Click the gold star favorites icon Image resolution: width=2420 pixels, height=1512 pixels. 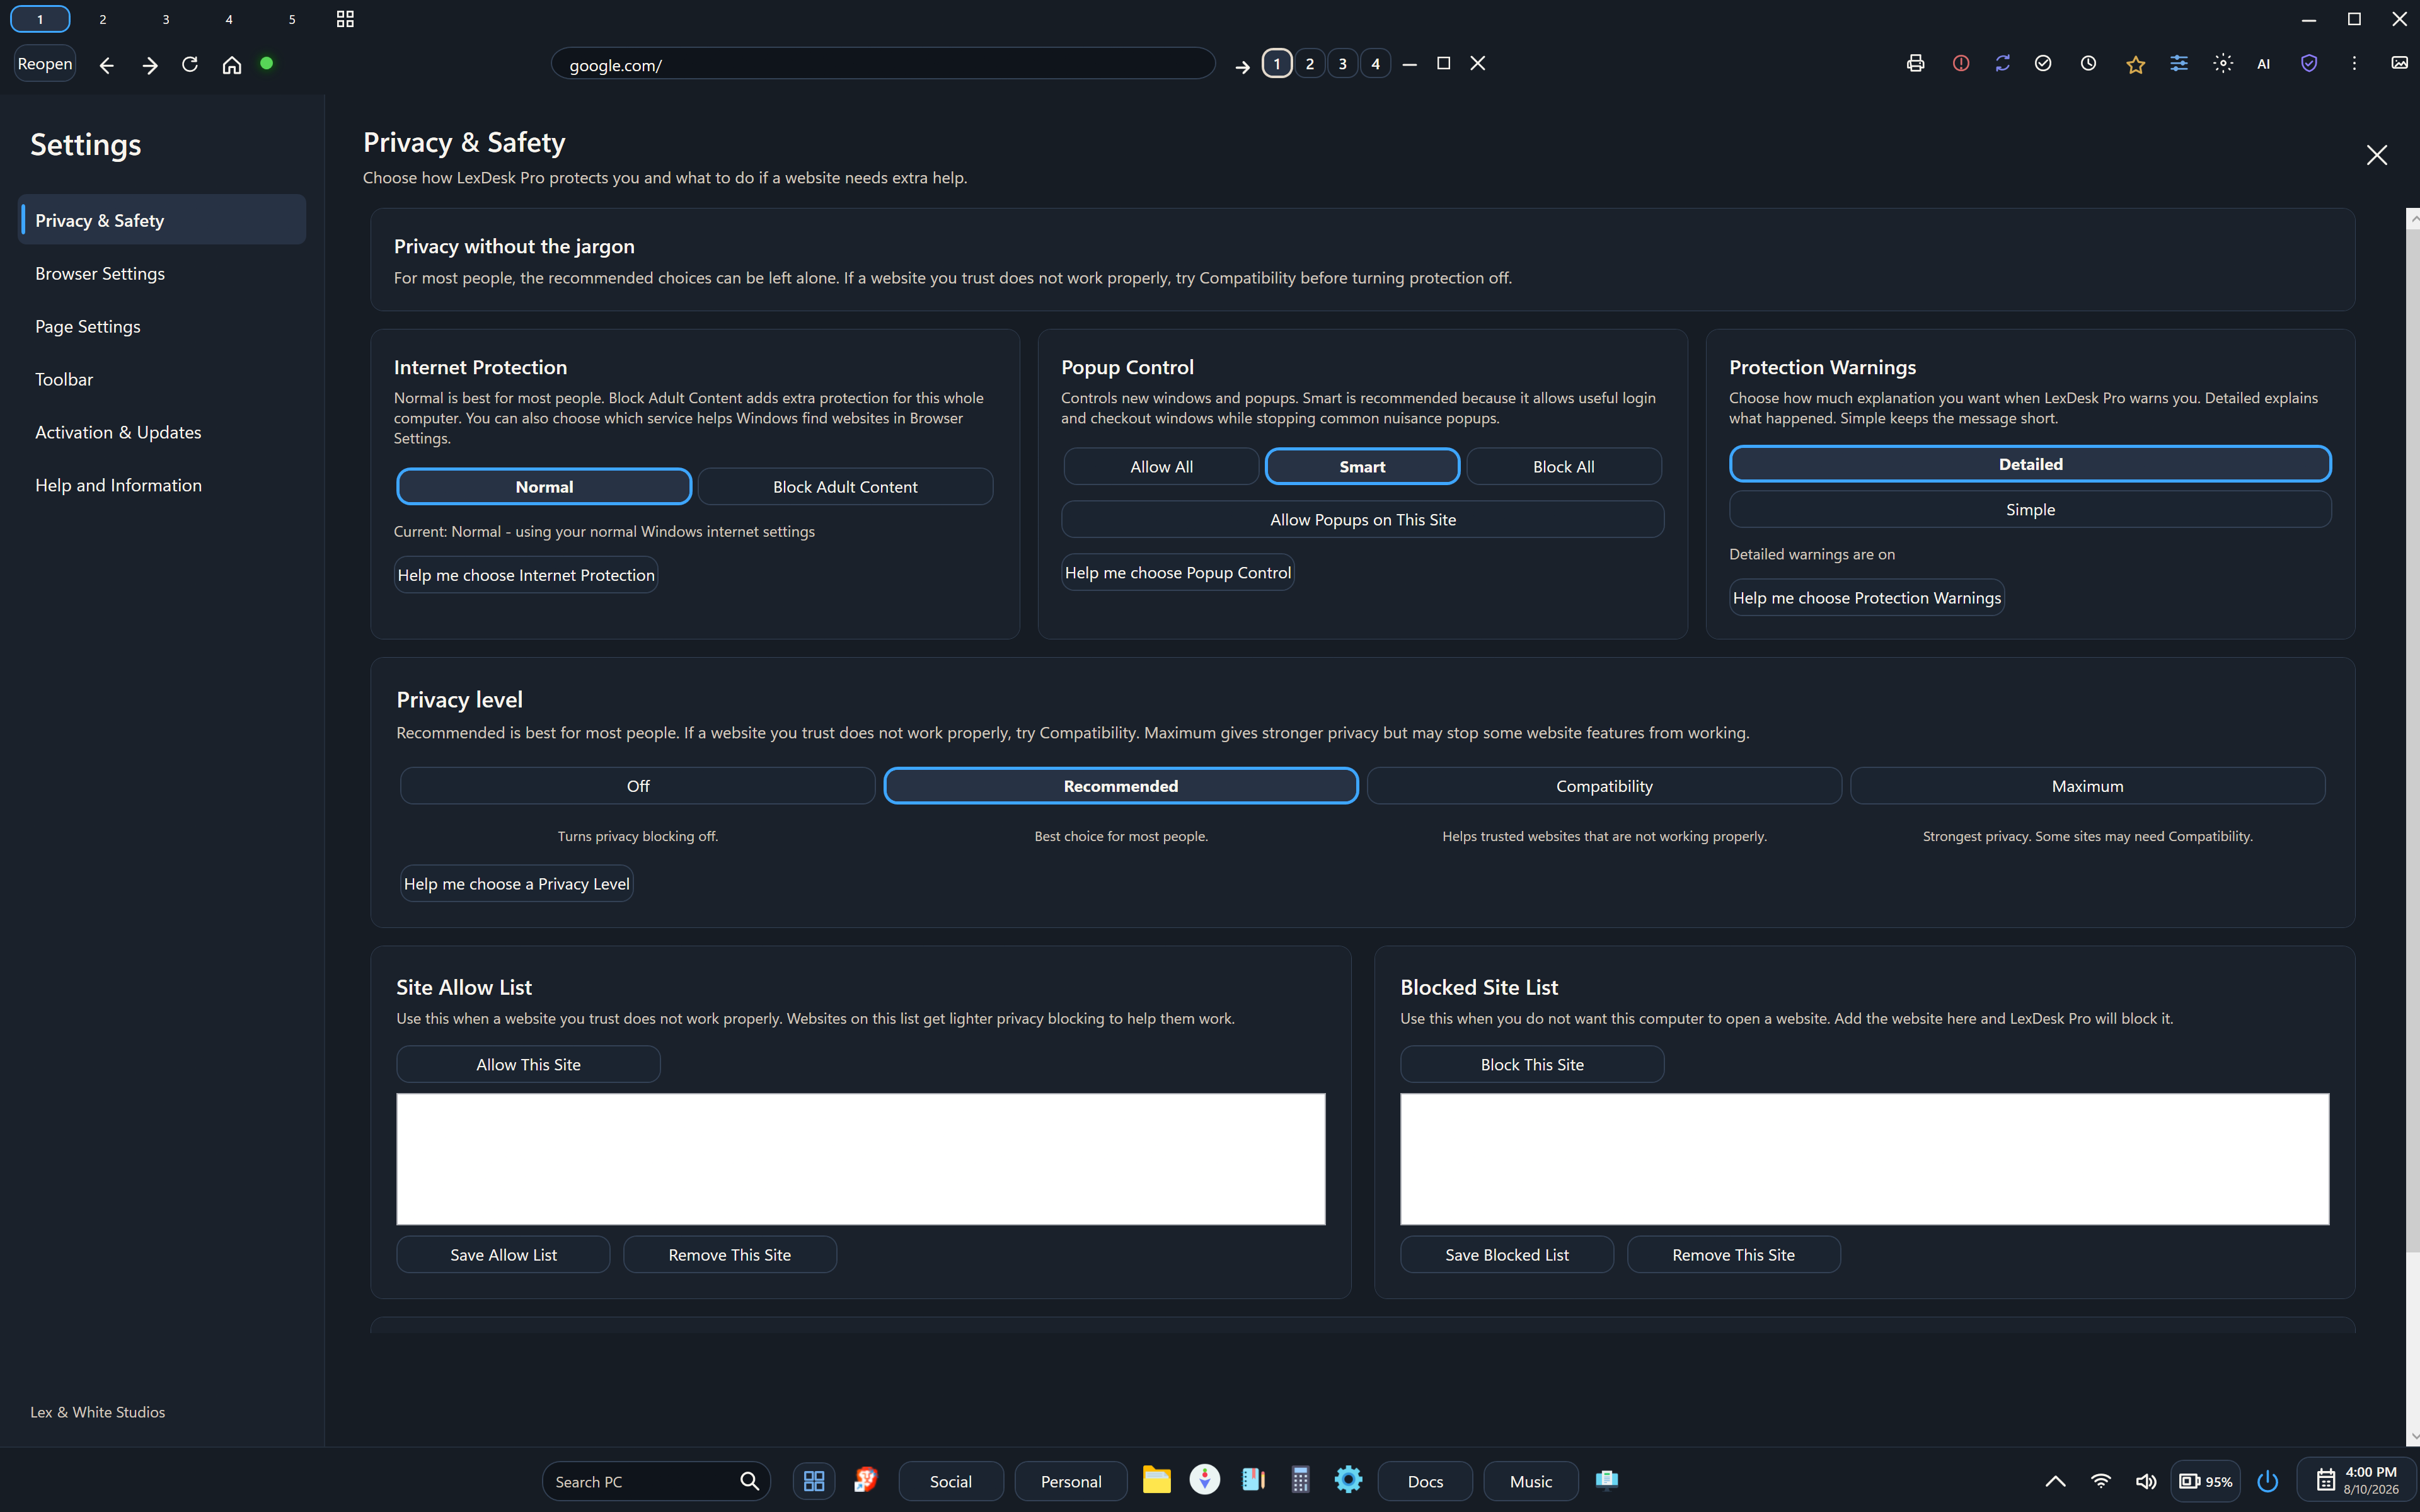point(2135,64)
